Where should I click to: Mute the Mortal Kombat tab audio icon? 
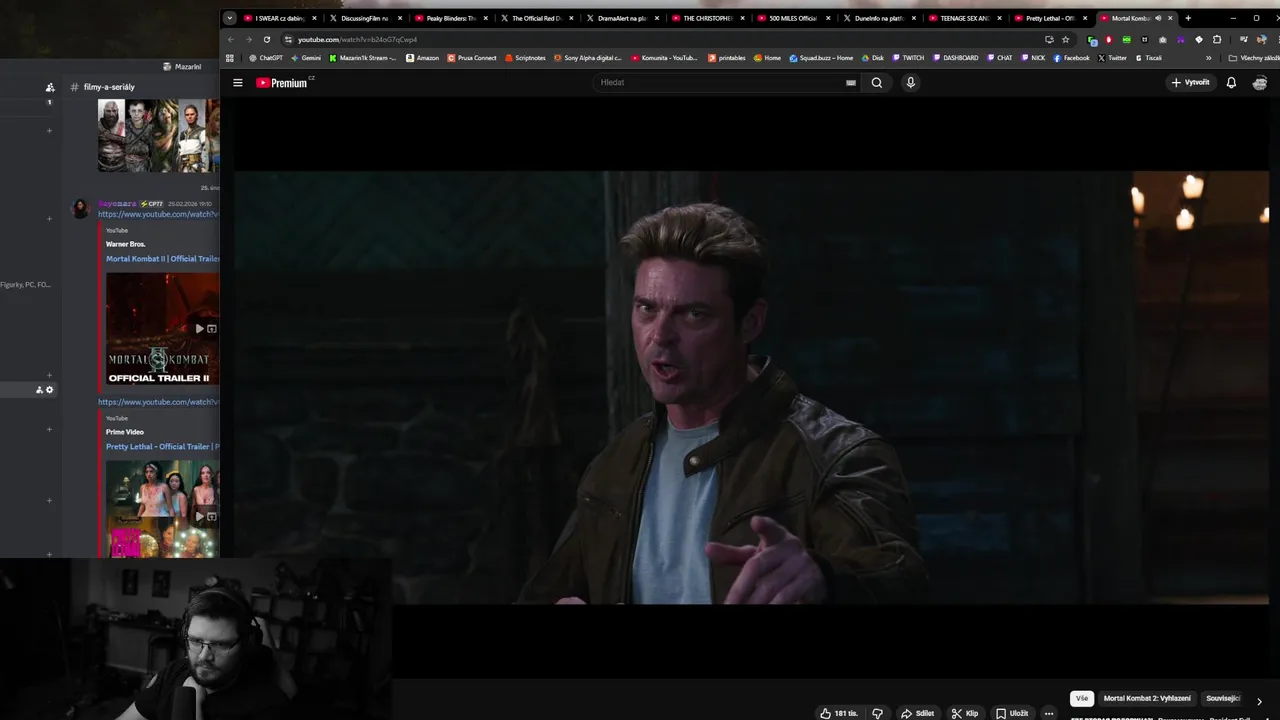pos(1158,18)
